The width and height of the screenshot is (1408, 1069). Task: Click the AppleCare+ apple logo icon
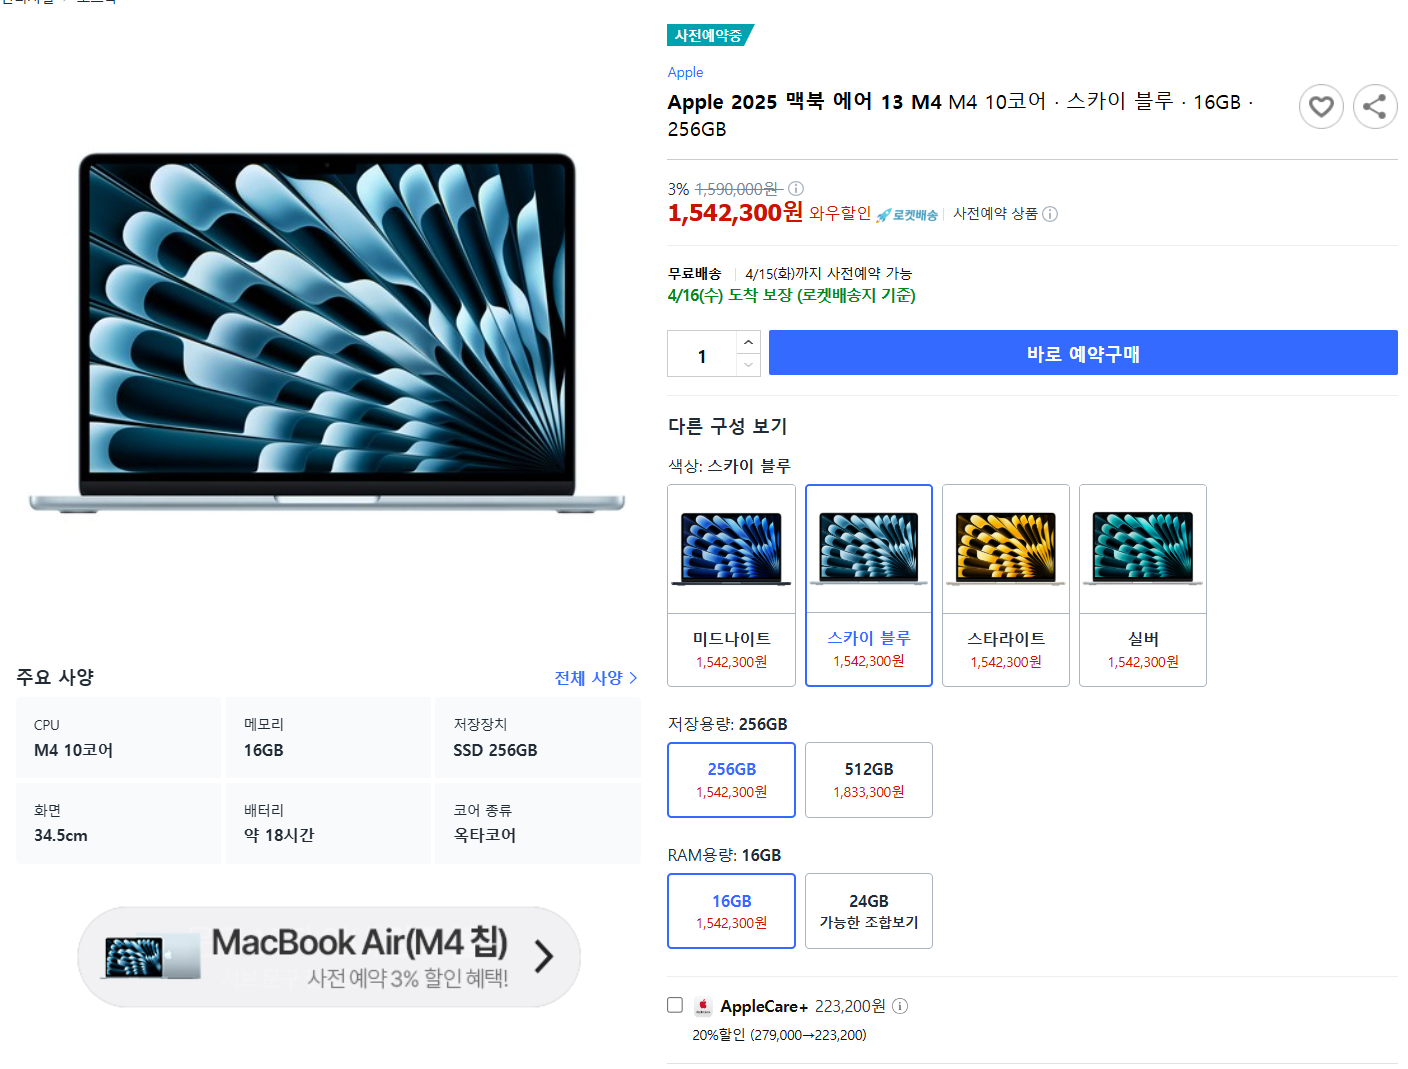tap(703, 1006)
